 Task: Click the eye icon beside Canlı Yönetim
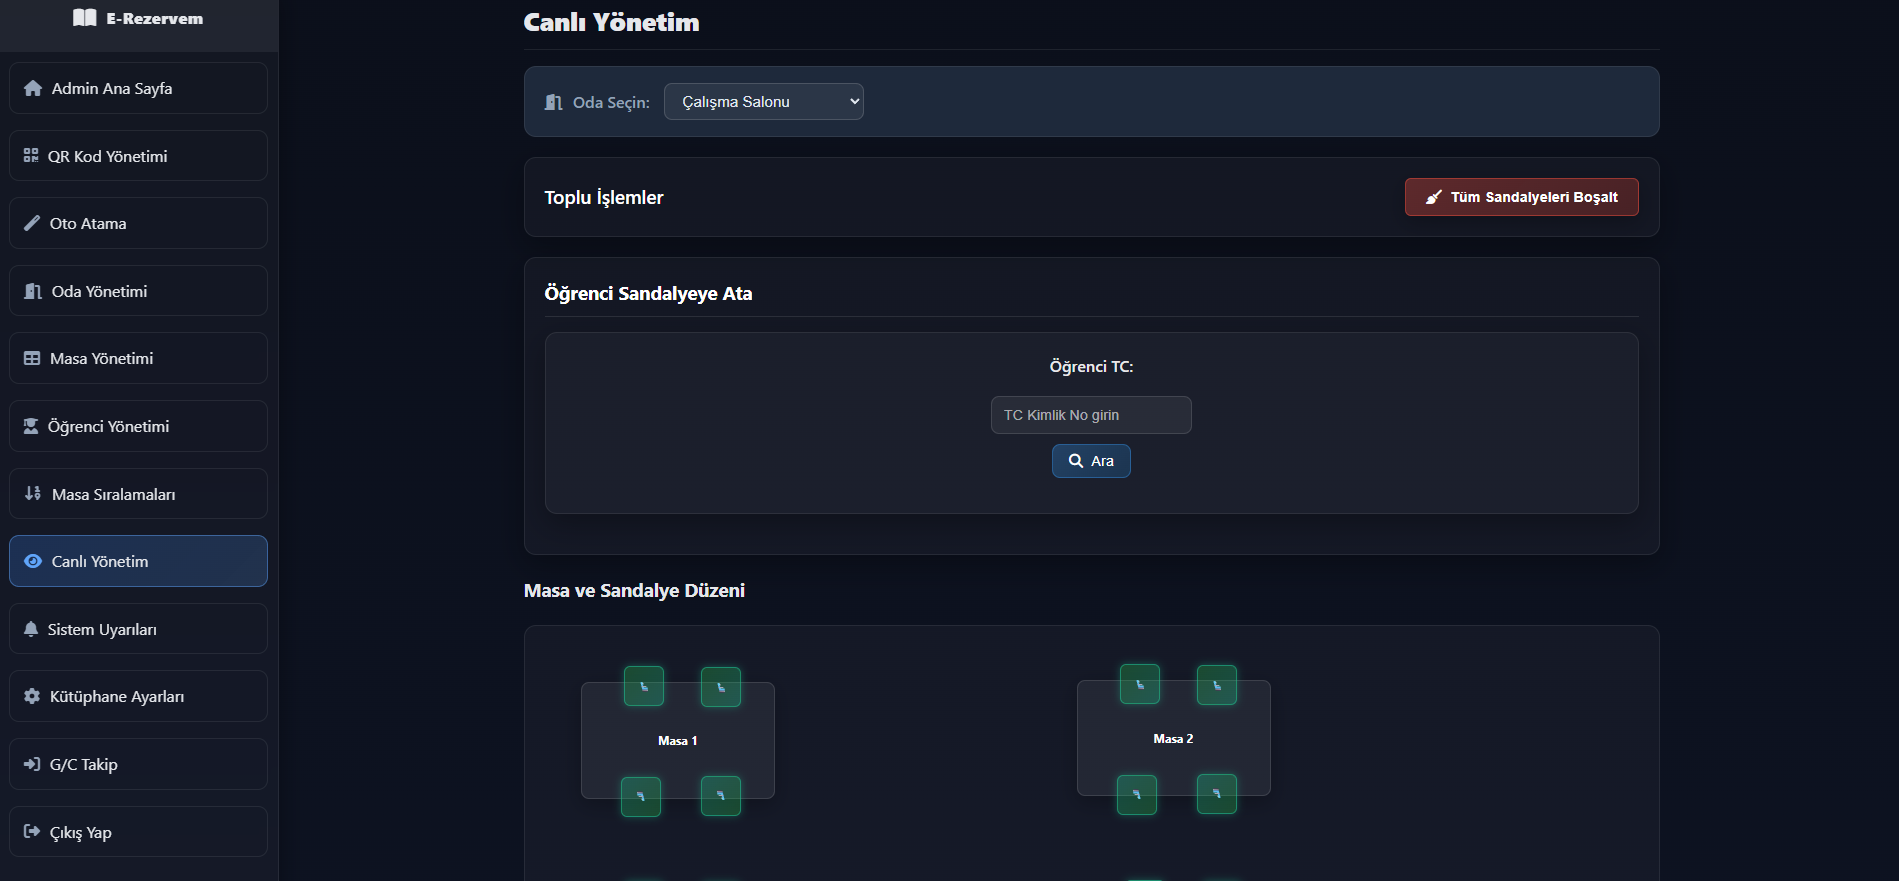[33, 561]
